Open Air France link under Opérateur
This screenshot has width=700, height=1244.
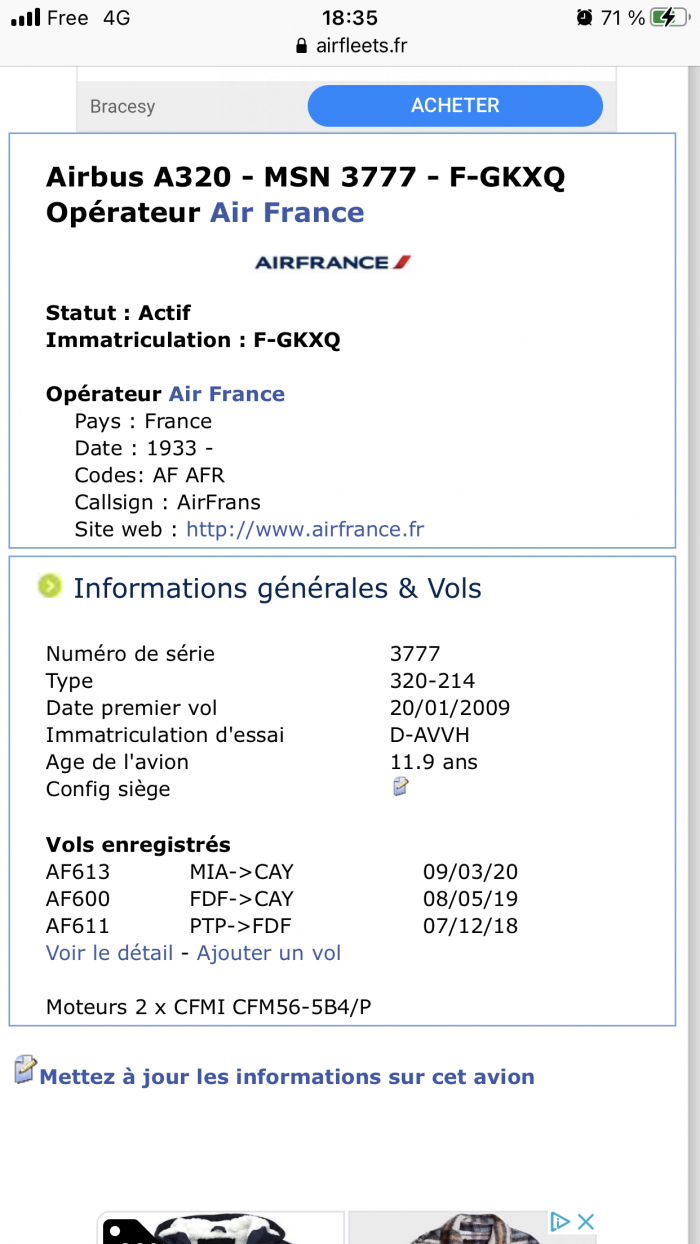click(x=227, y=394)
